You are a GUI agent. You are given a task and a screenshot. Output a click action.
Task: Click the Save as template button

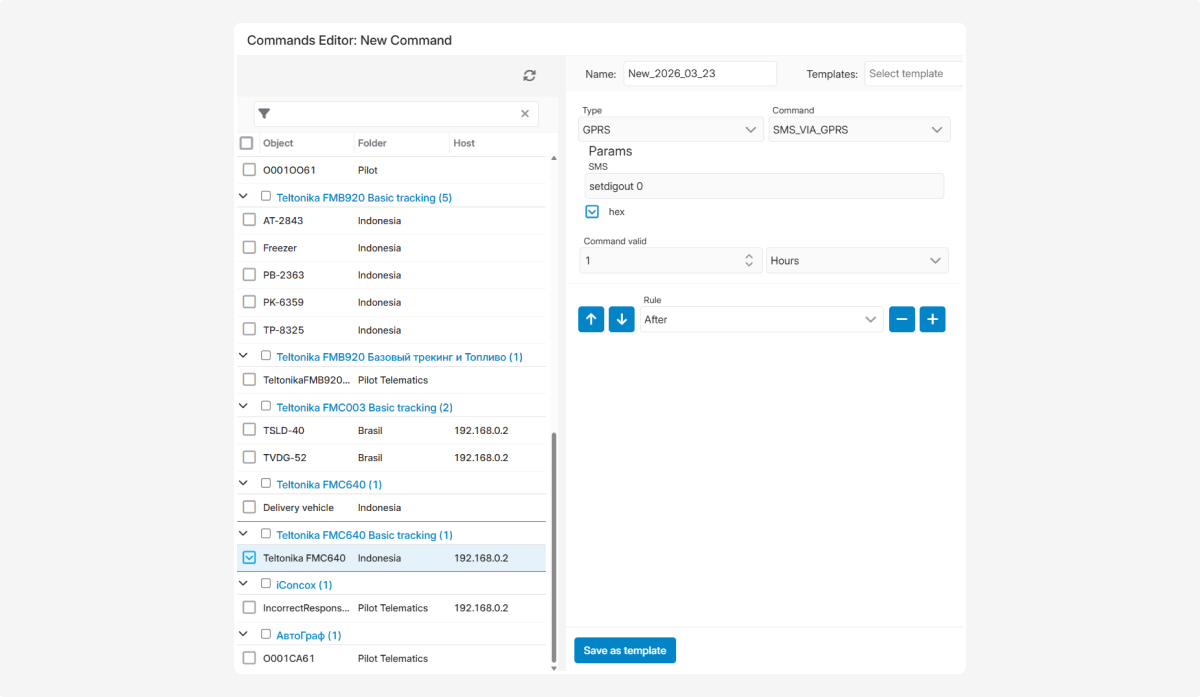pyautogui.click(x=625, y=650)
